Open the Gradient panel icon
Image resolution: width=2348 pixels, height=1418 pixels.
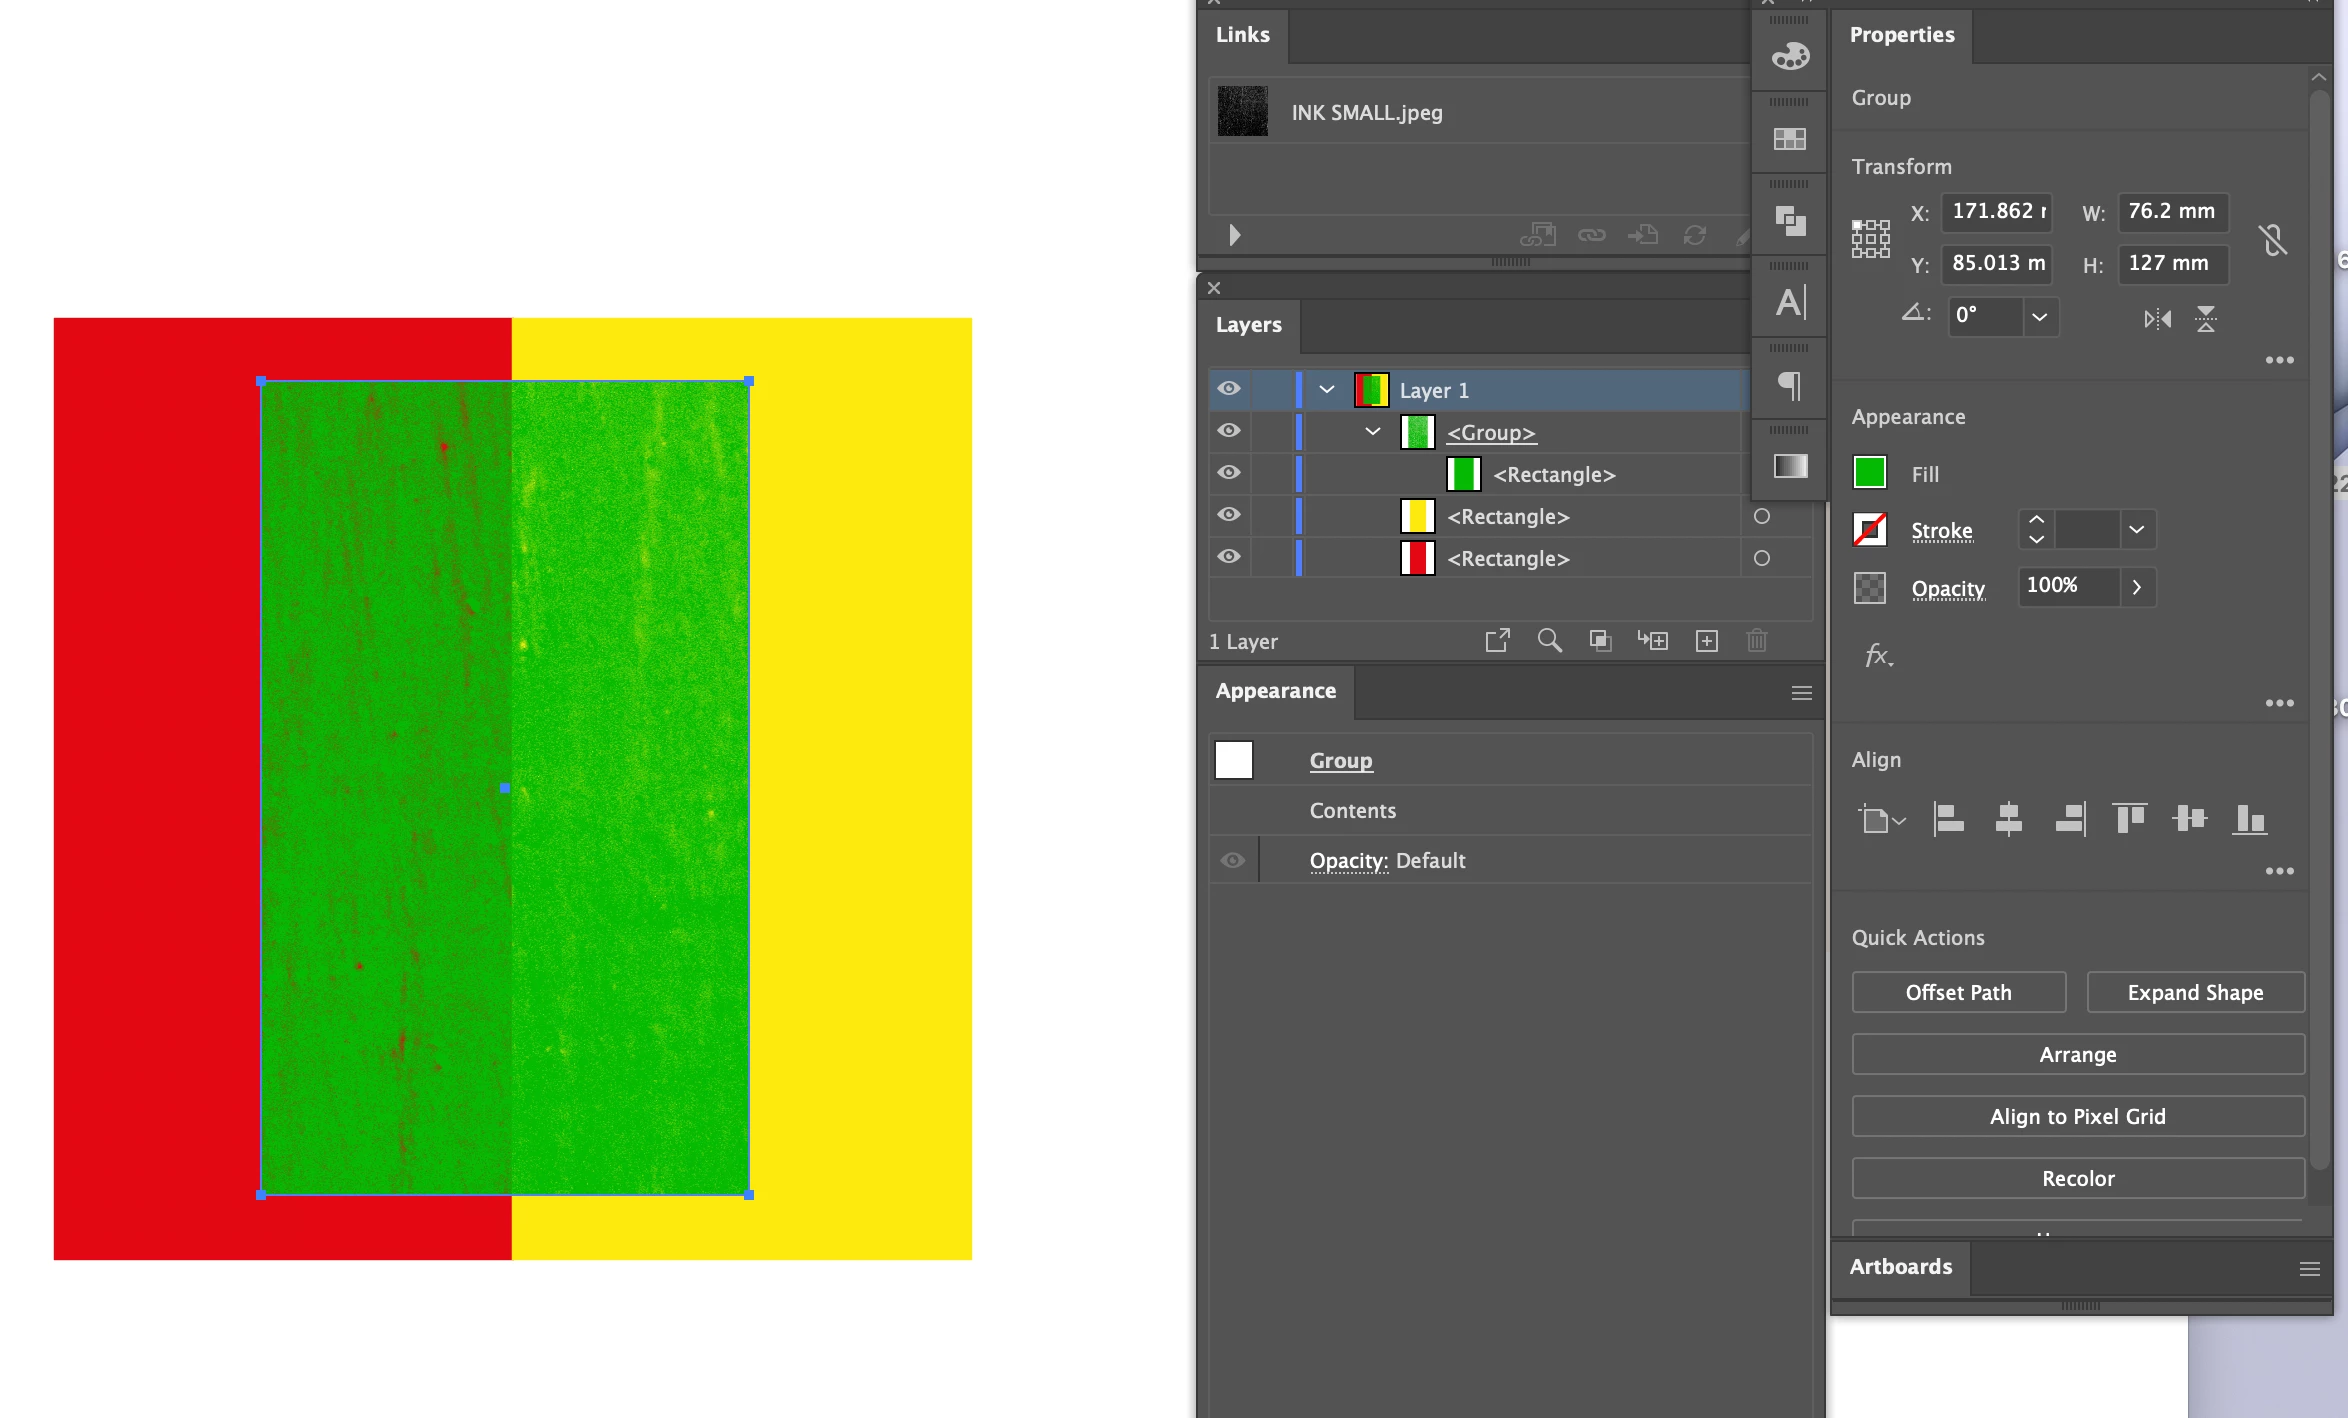pos(1790,466)
